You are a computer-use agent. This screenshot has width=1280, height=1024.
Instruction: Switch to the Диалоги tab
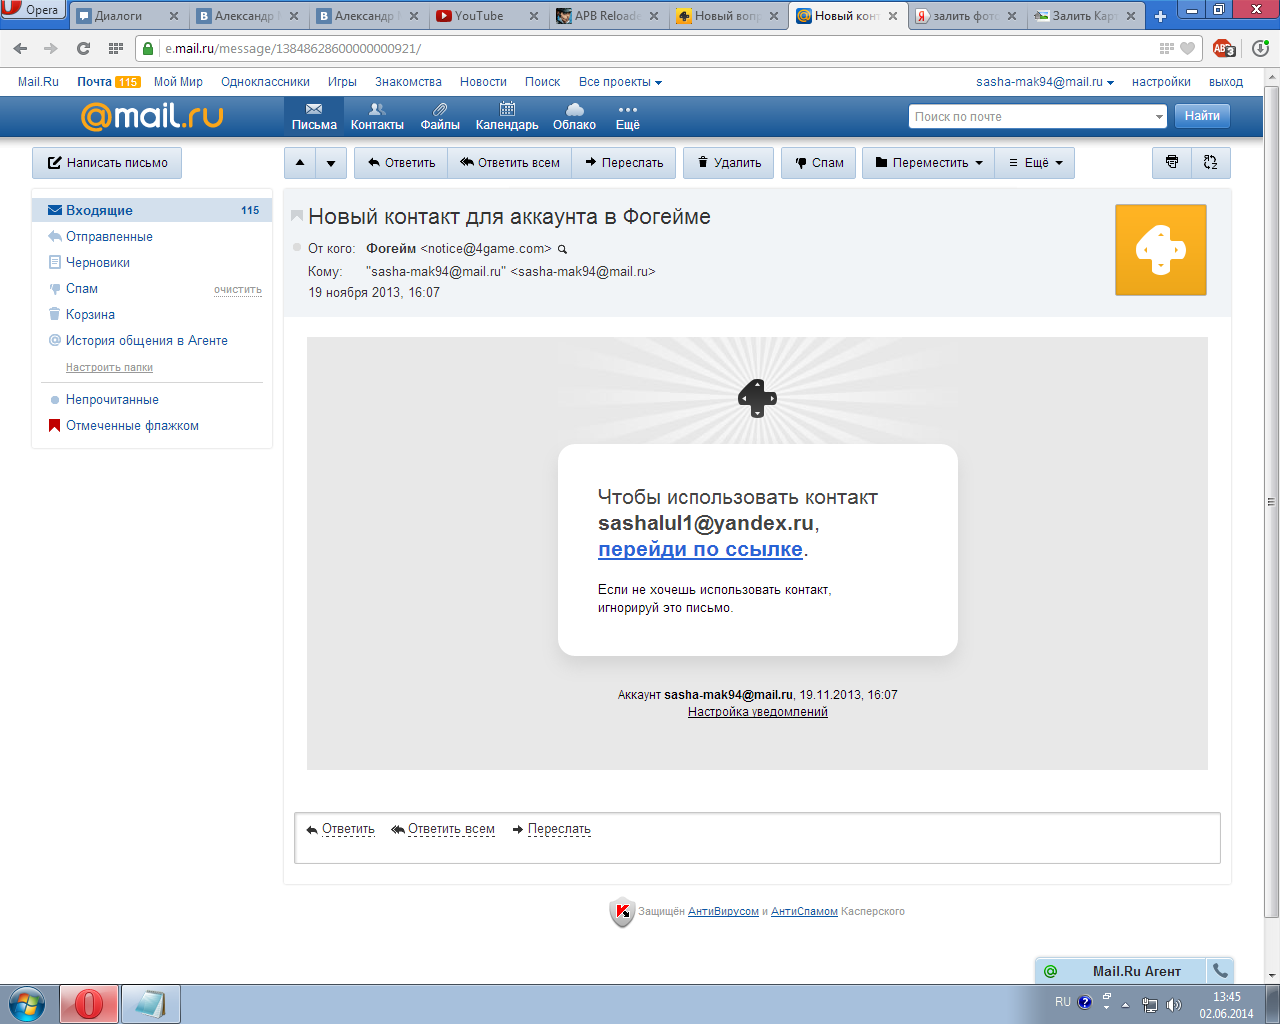(128, 16)
